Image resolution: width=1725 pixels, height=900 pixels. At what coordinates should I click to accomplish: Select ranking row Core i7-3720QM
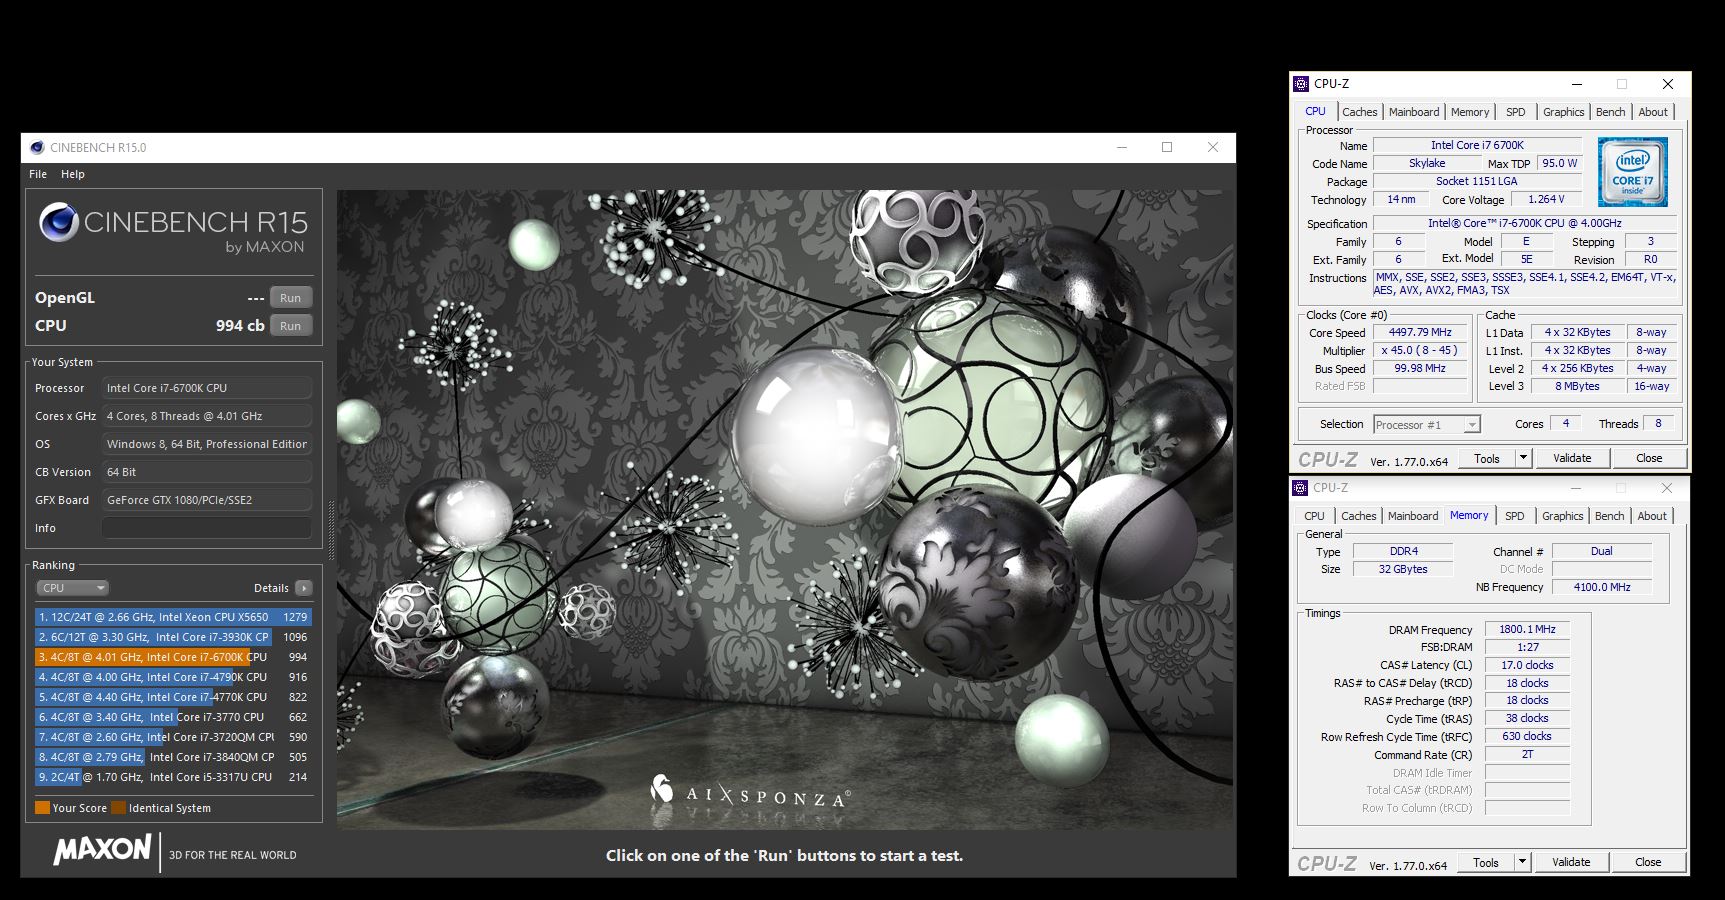[173, 737]
